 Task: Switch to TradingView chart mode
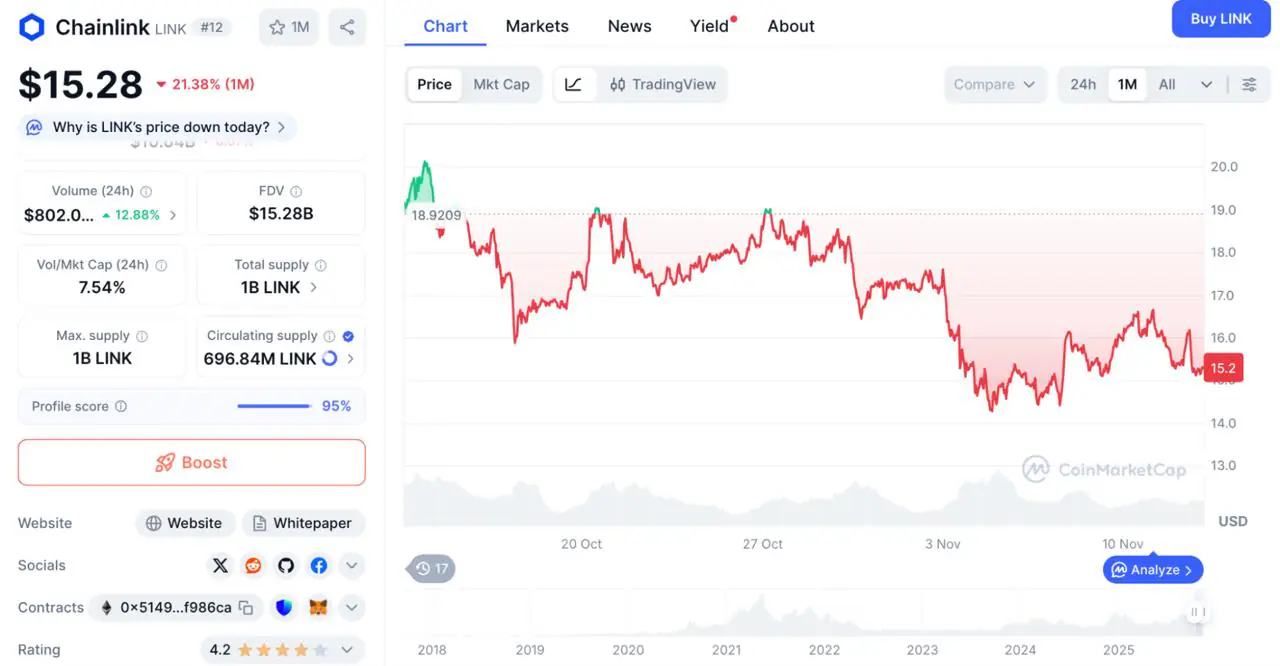tap(663, 85)
